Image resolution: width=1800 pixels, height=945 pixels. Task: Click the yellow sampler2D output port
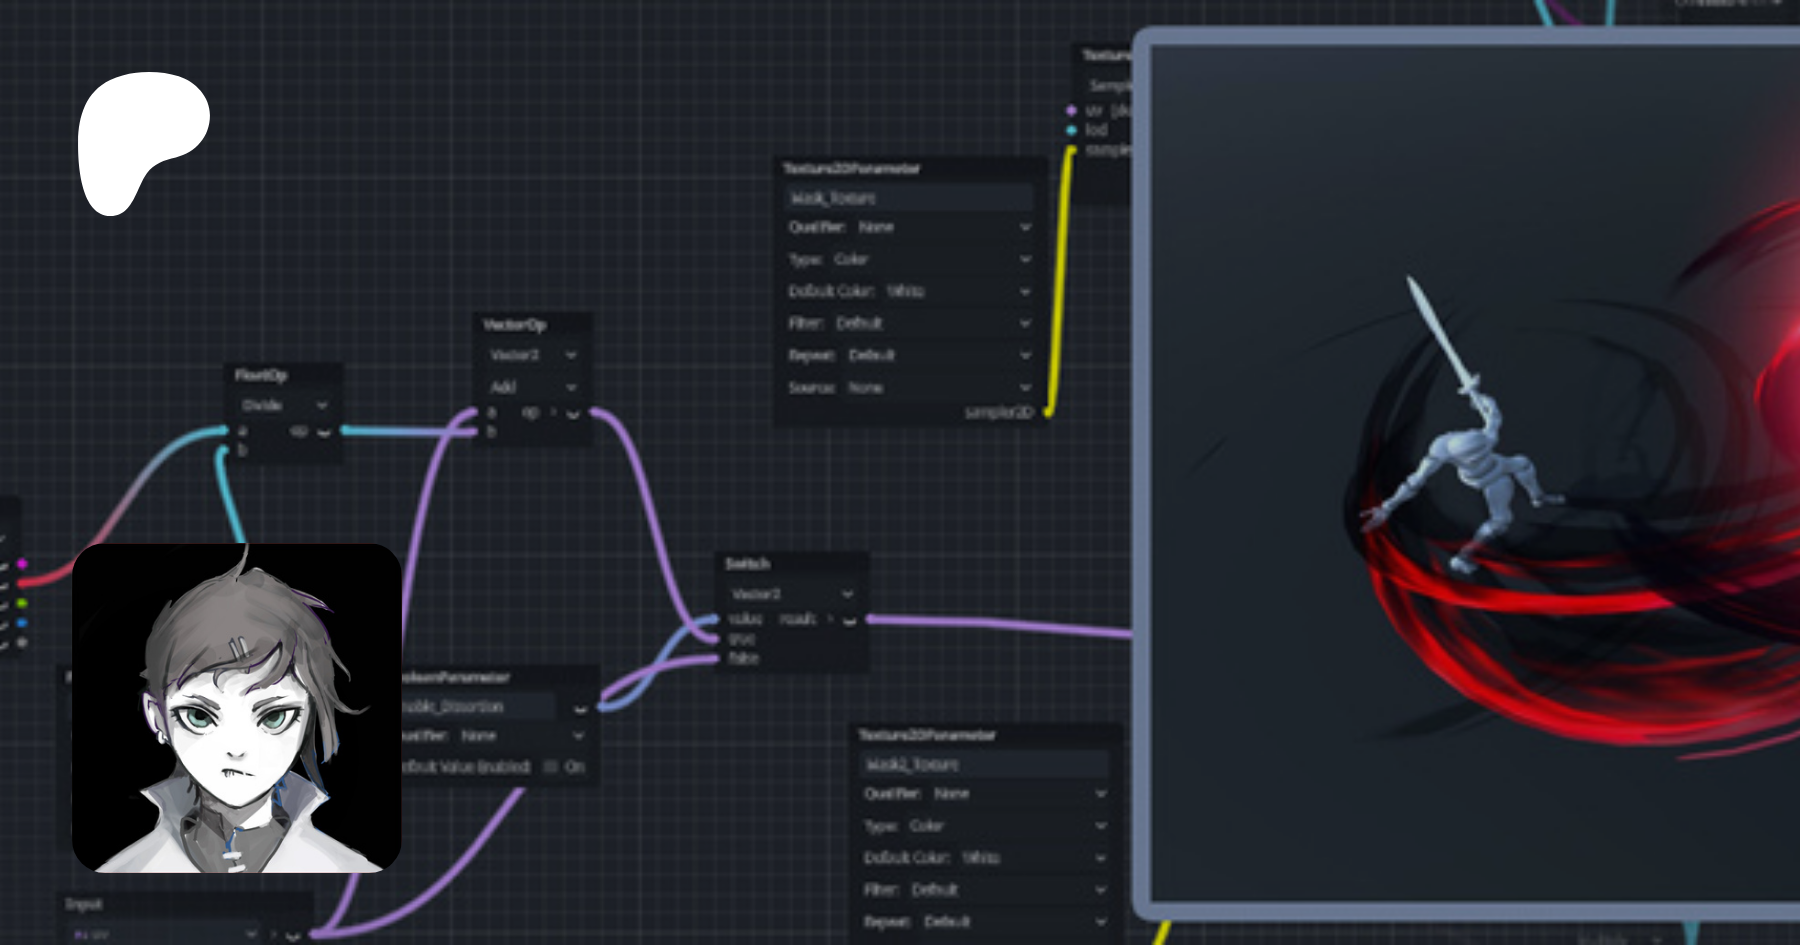pyautogui.click(x=1048, y=411)
